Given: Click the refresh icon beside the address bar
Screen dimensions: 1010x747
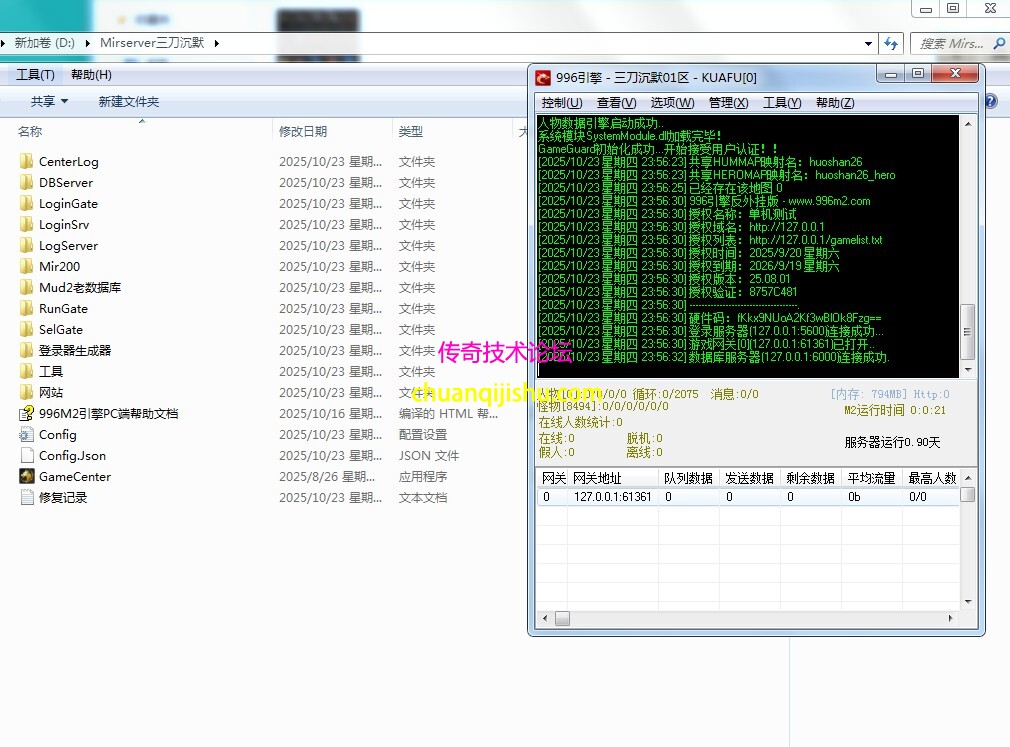Looking at the screenshot, I should [x=892, y=43].
